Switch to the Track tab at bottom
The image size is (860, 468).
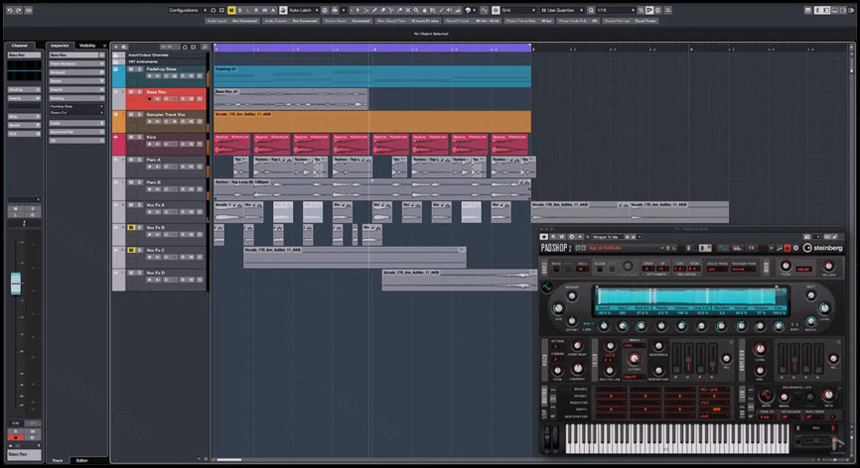pyautogui.click(x=58, y=460)
